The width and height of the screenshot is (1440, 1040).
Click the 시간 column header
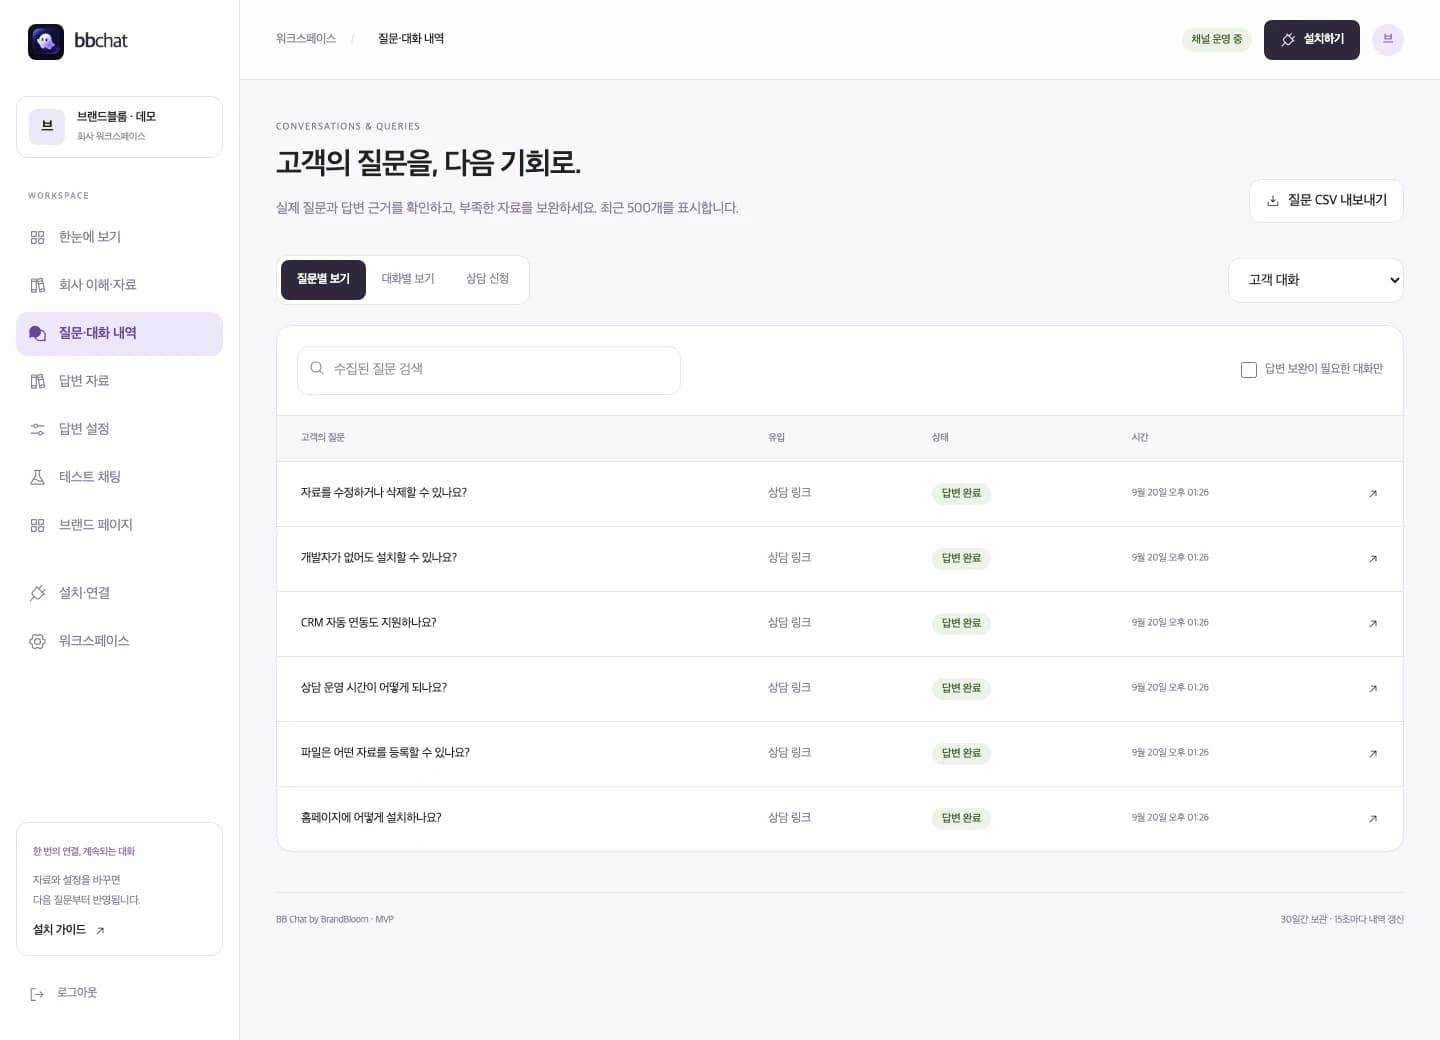coord(1140,438)
